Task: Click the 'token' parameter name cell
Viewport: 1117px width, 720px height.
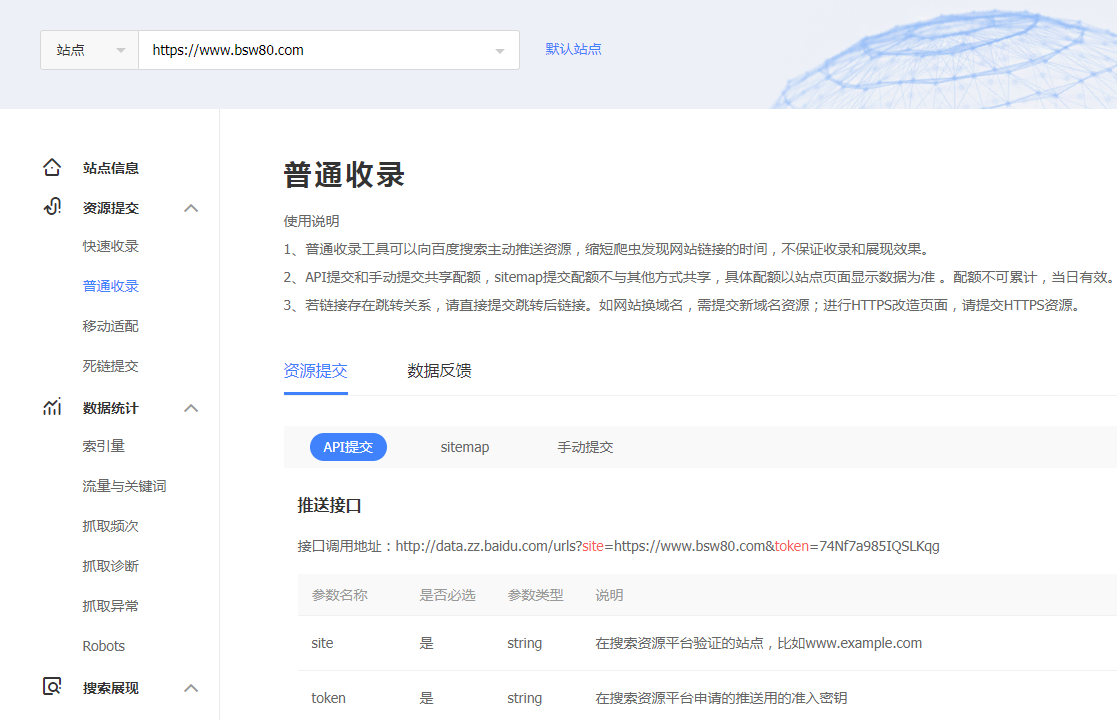Action: [328, 698]
